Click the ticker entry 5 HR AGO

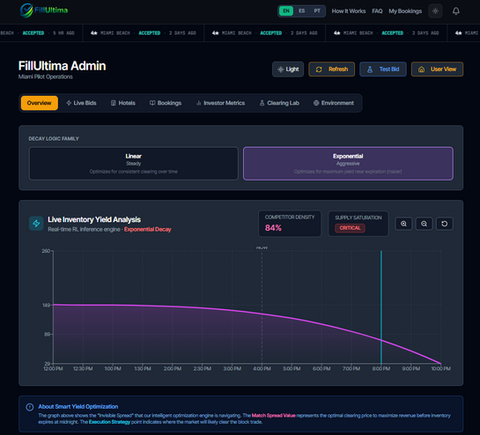coord(63,33)
